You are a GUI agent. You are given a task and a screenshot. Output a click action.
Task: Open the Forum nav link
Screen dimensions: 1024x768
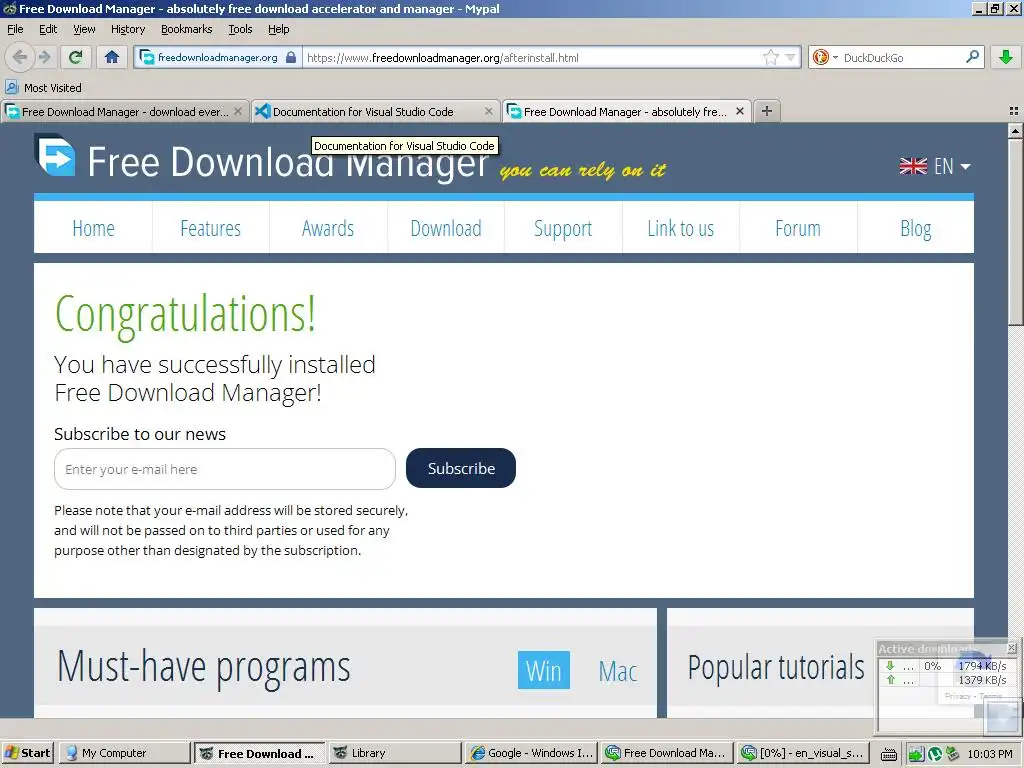(798, 229)
